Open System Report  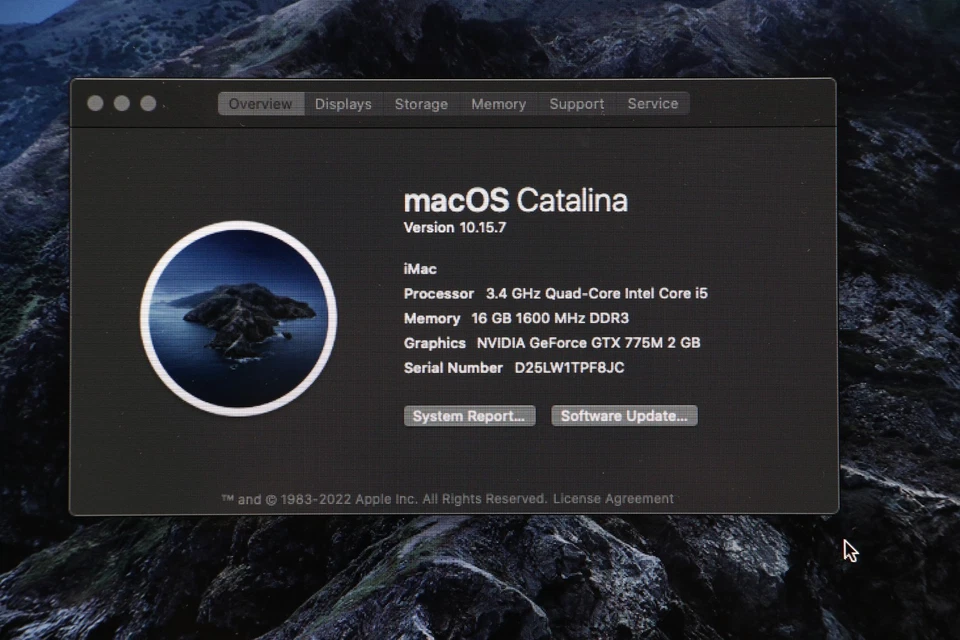pyautogui.click(x=468, y=416)
